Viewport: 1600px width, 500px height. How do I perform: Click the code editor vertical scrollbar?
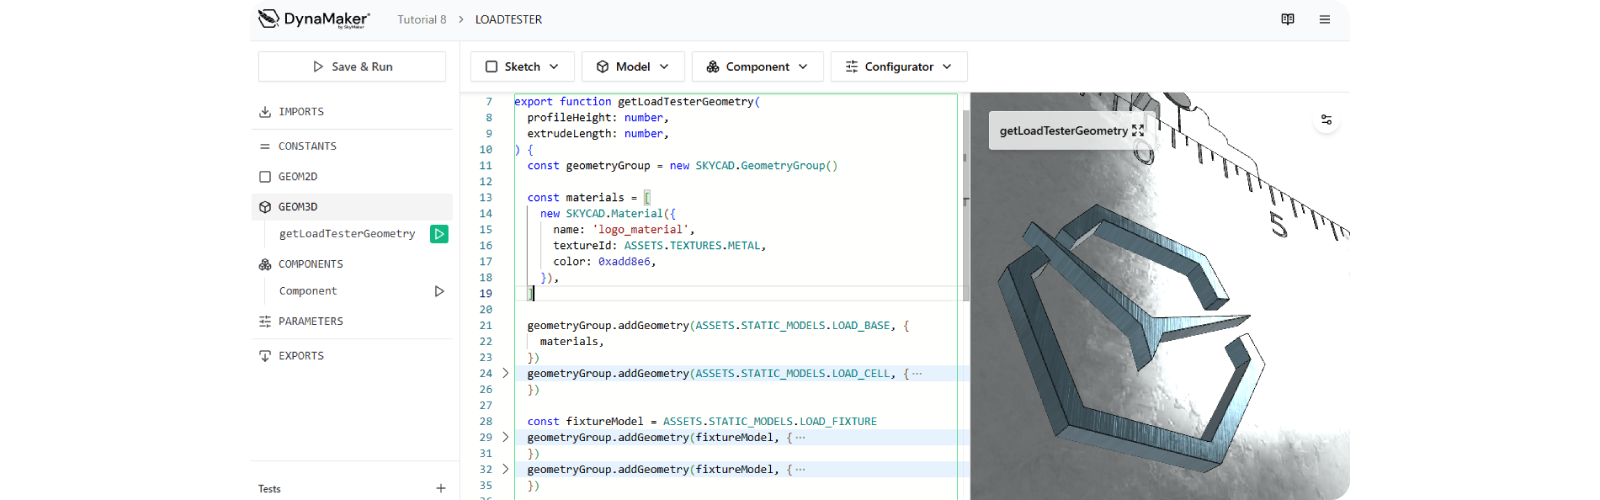(965, 200)
